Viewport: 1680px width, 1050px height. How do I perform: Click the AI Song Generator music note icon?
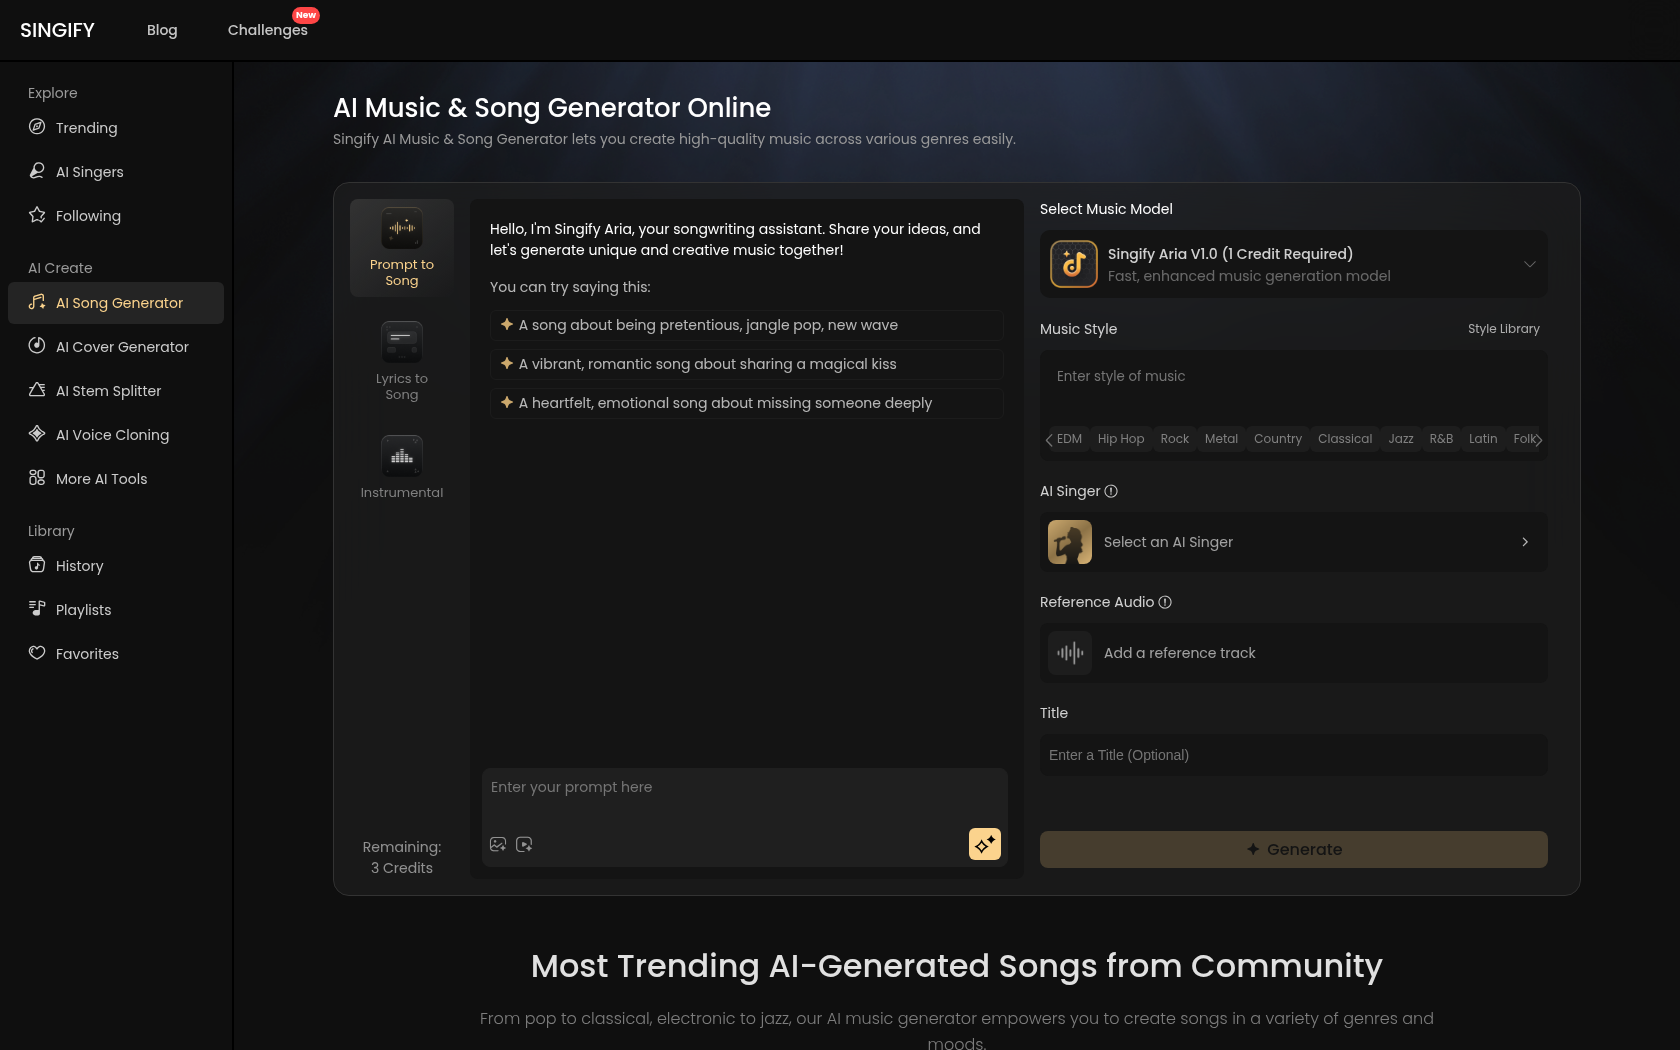pos(37,302)
